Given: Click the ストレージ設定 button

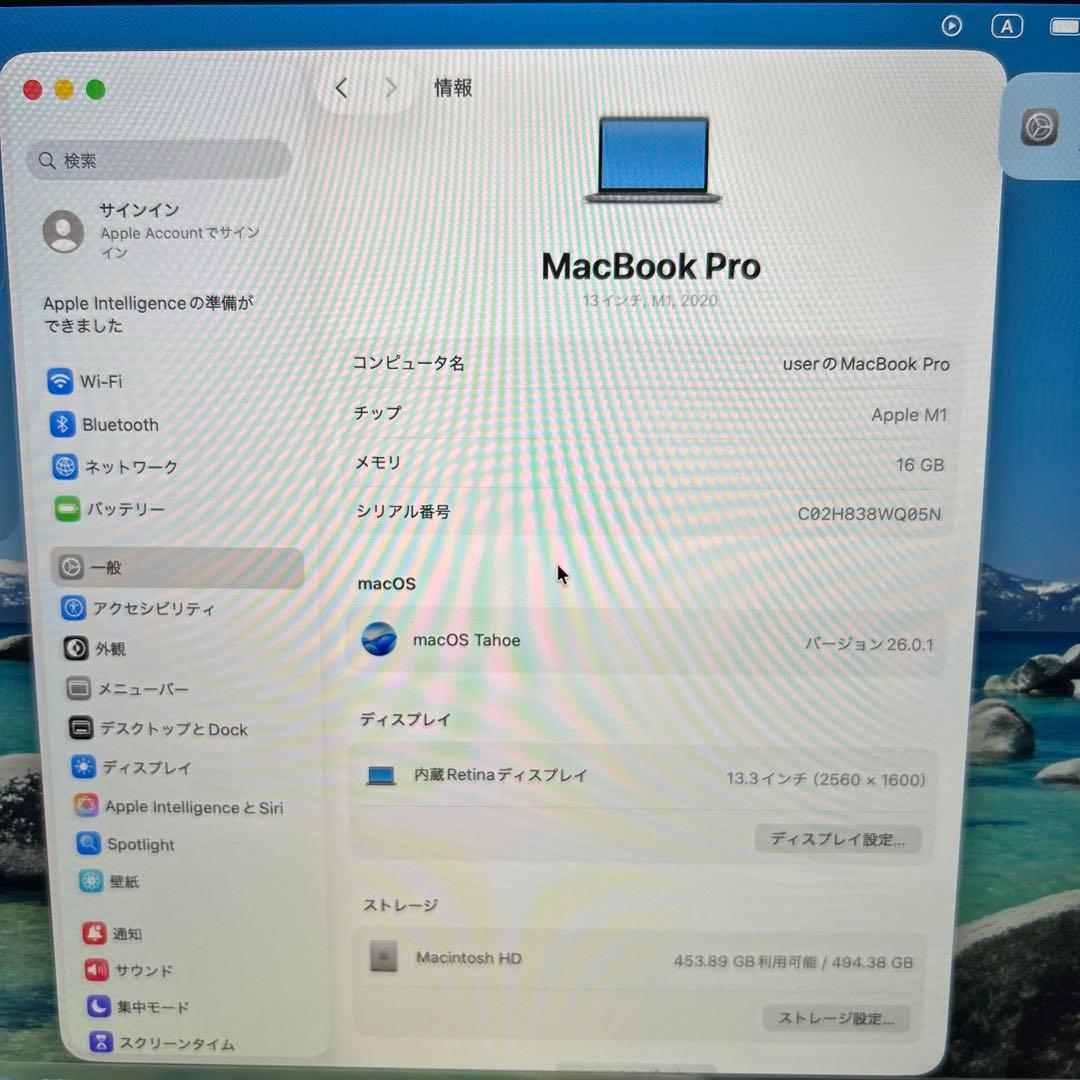Looking at the screenshot, I should click(x=836, y=1018).
